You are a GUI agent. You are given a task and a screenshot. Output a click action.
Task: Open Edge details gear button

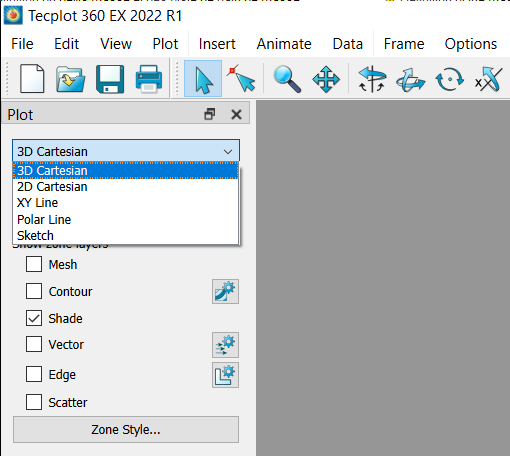225,375
